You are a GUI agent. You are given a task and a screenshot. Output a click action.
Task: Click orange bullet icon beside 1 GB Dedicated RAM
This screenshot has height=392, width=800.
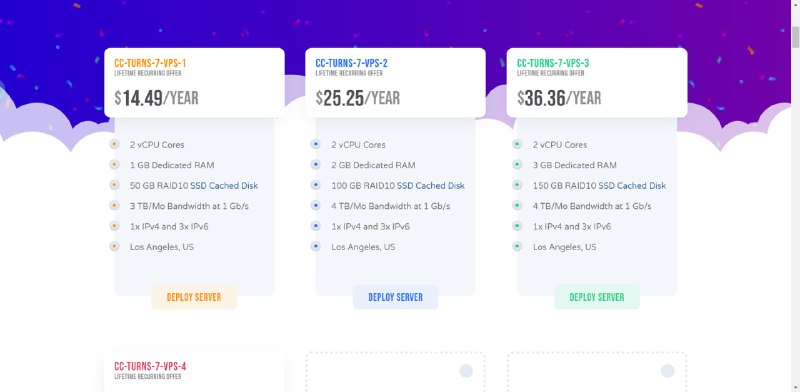tap(114, 164)
